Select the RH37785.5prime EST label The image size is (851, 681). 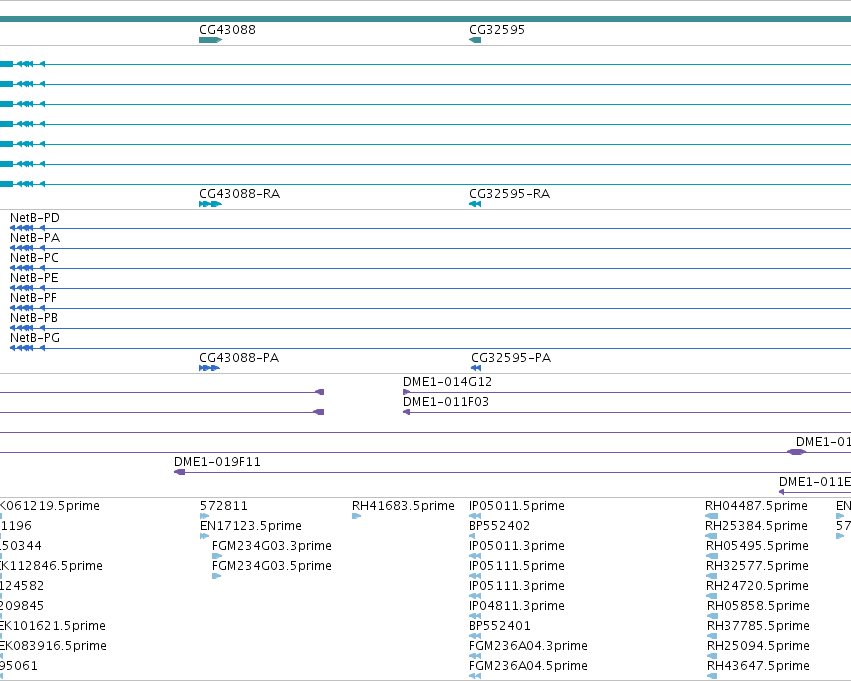pos(758,626)
